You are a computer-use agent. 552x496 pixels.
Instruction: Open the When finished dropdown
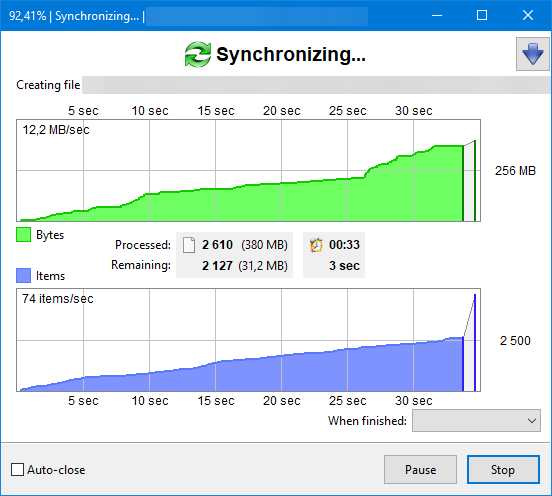click(x=476, y=420)
